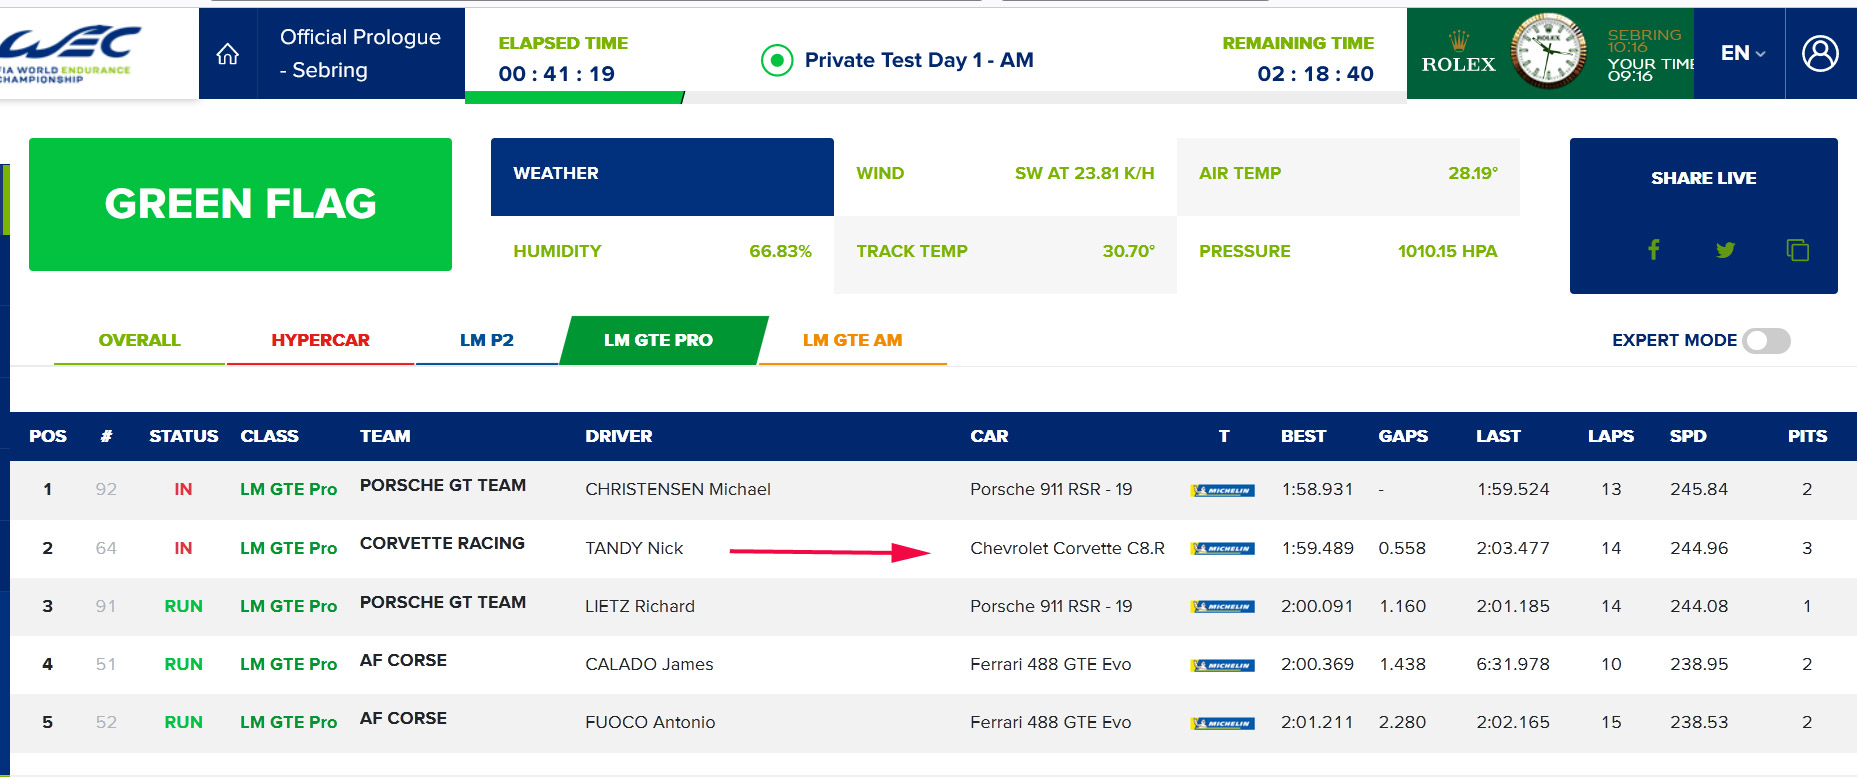Select the Tandy Nick driver row
1857x777 pixels.
pyautogui.click(x=634, y=548)
